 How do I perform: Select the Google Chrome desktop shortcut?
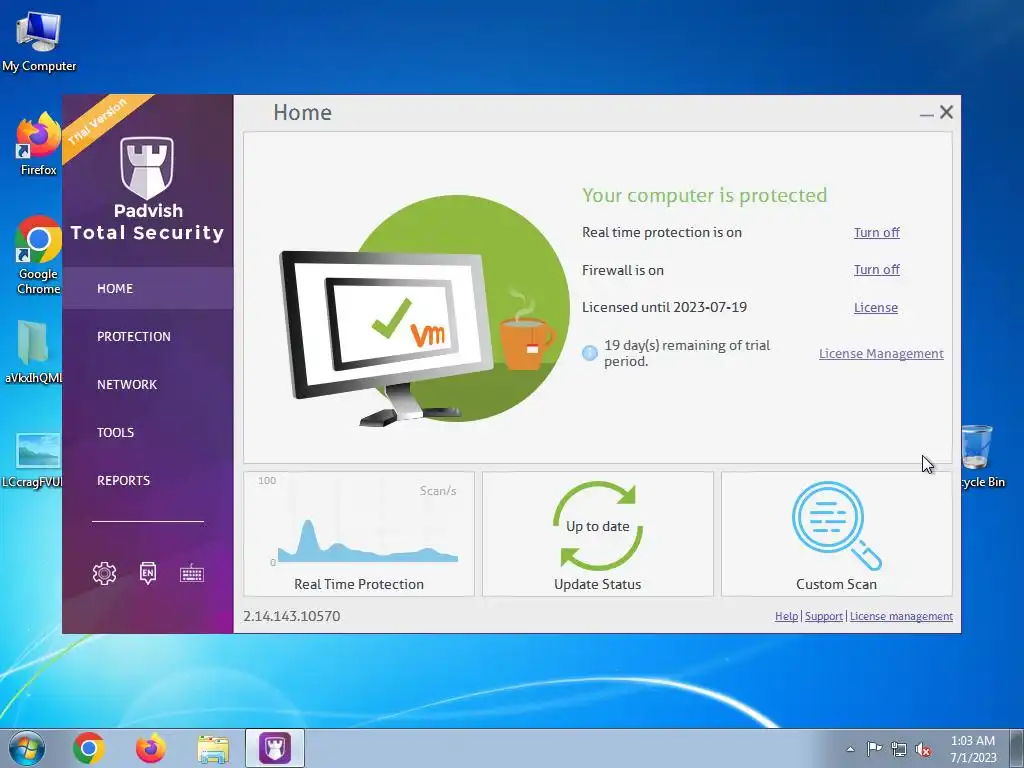click(38, 255)
